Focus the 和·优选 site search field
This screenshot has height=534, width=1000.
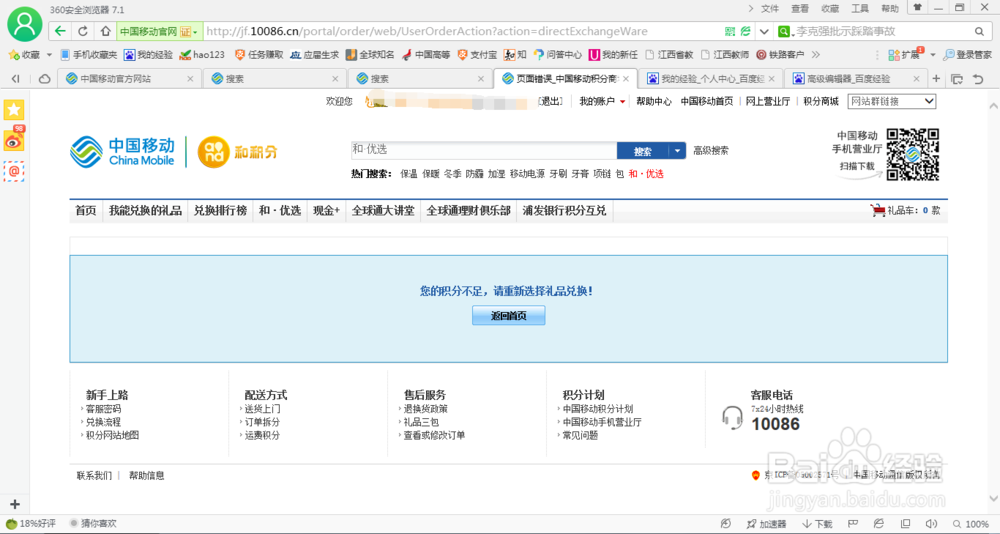click(483, 151)
